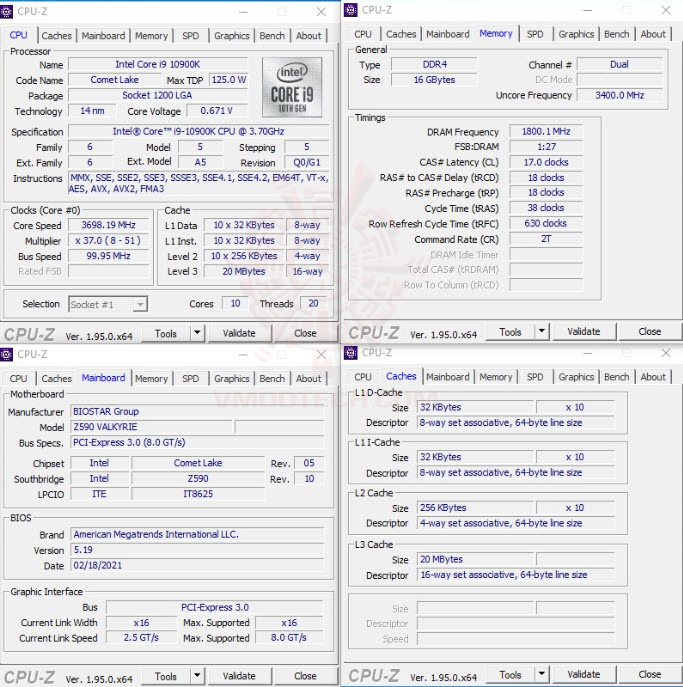Click the DRAM Frequency 1800.1 MHz value
The height and width of the screenshot is (687, 683).
click(546, 131)
